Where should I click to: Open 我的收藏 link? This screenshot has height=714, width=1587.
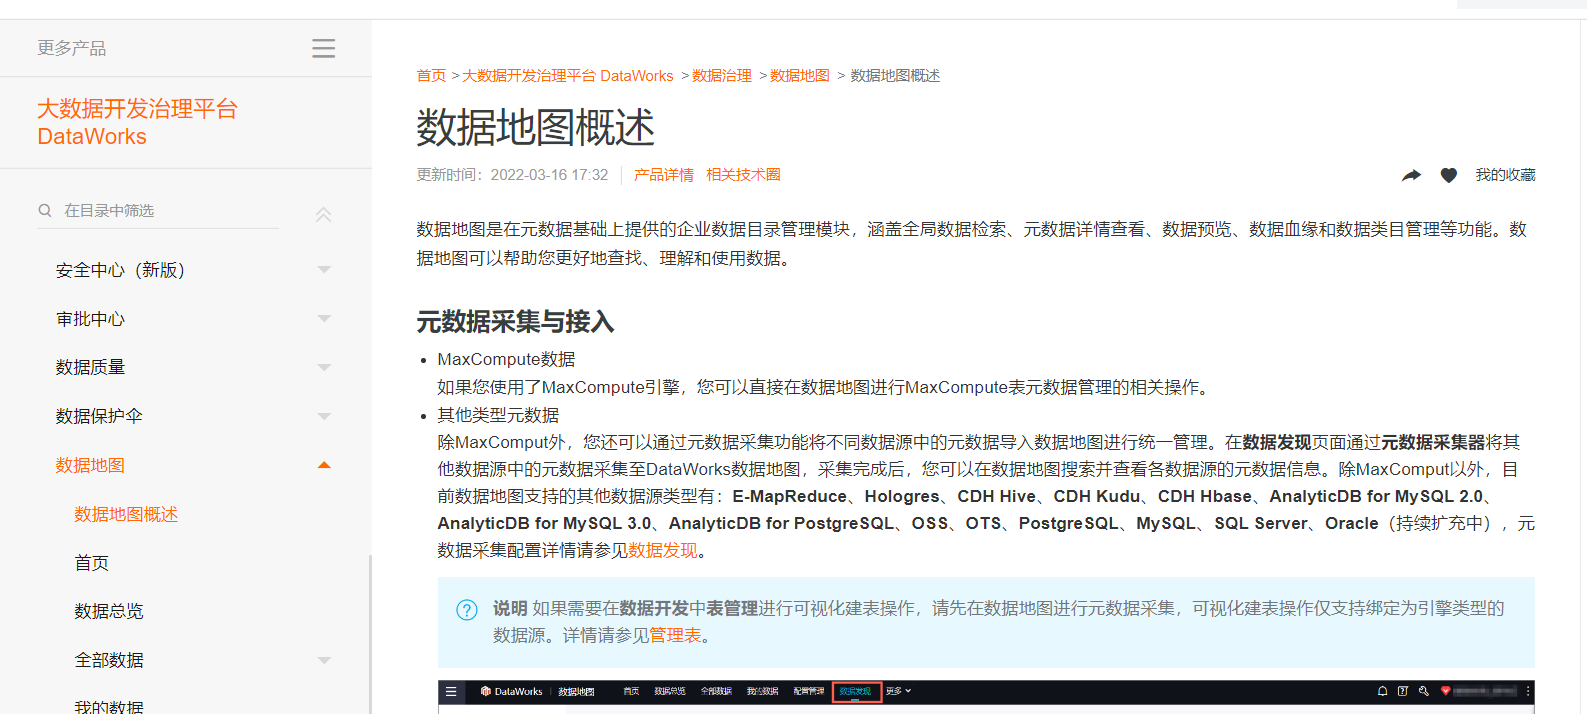tap(1505, 175)
